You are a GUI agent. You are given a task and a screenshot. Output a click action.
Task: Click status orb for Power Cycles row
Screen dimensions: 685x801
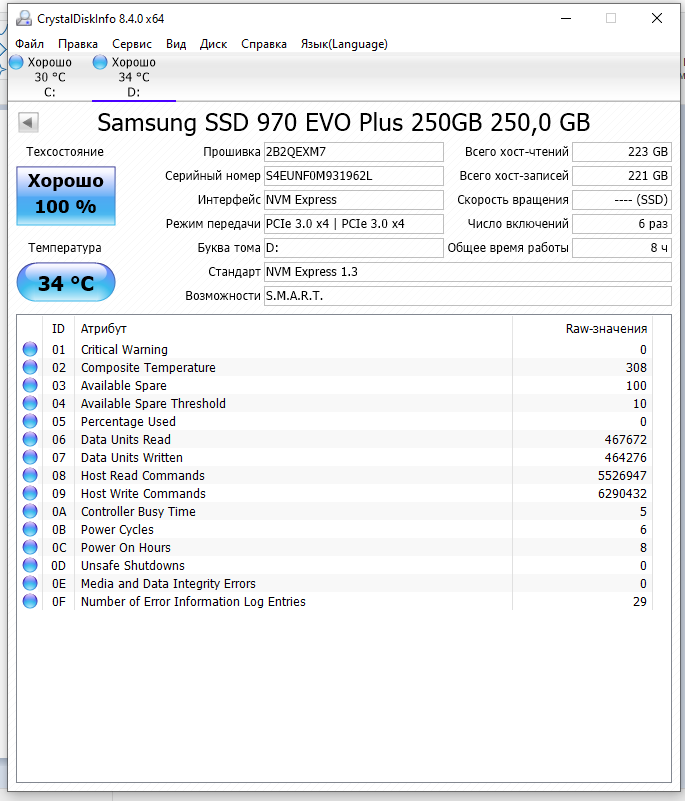pyautogui.click(x=30, y=529)
